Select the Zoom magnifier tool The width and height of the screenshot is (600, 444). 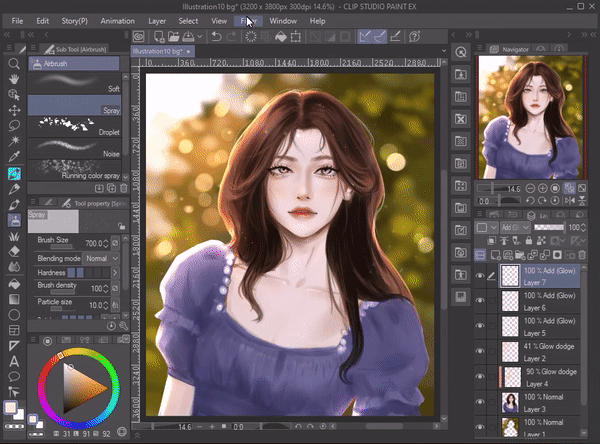click(x=14, y=63)
